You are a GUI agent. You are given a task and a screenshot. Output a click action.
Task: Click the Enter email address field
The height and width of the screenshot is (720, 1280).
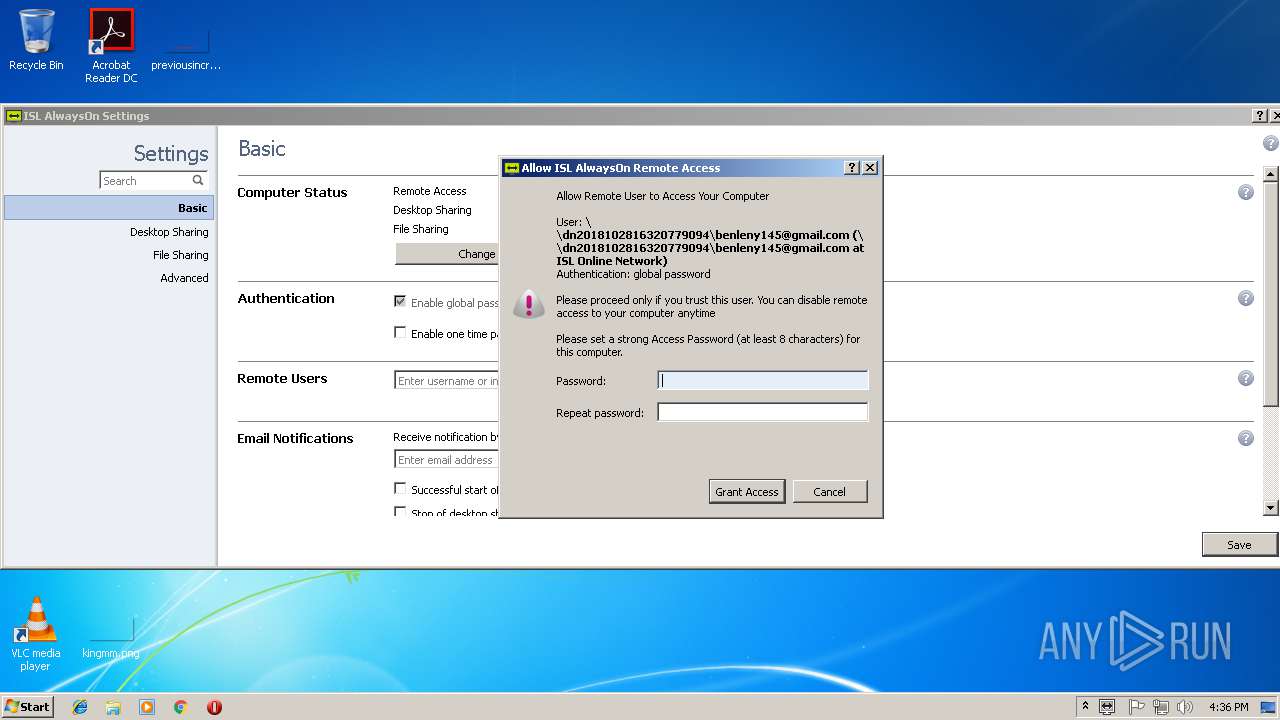[x=447, y=459]
